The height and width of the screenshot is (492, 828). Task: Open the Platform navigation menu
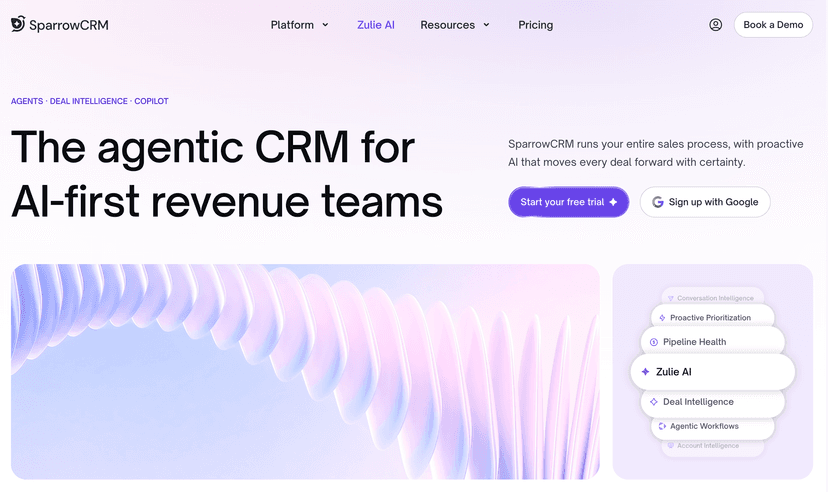[299, 25]
